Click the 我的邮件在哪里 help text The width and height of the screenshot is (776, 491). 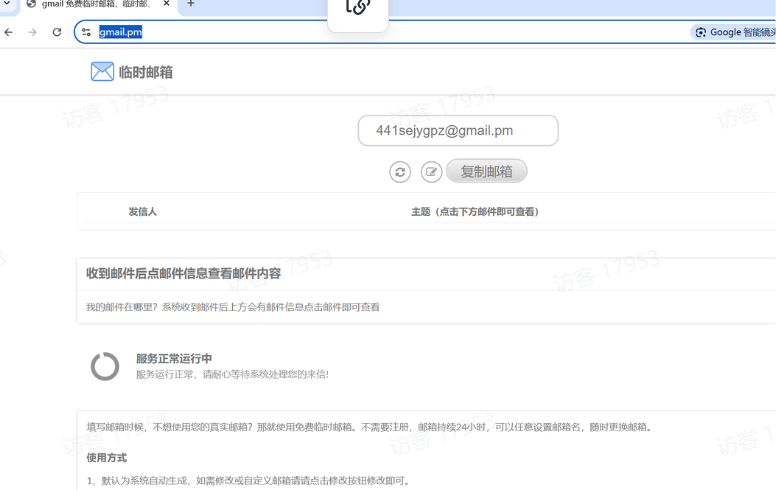tap(233, 307)
